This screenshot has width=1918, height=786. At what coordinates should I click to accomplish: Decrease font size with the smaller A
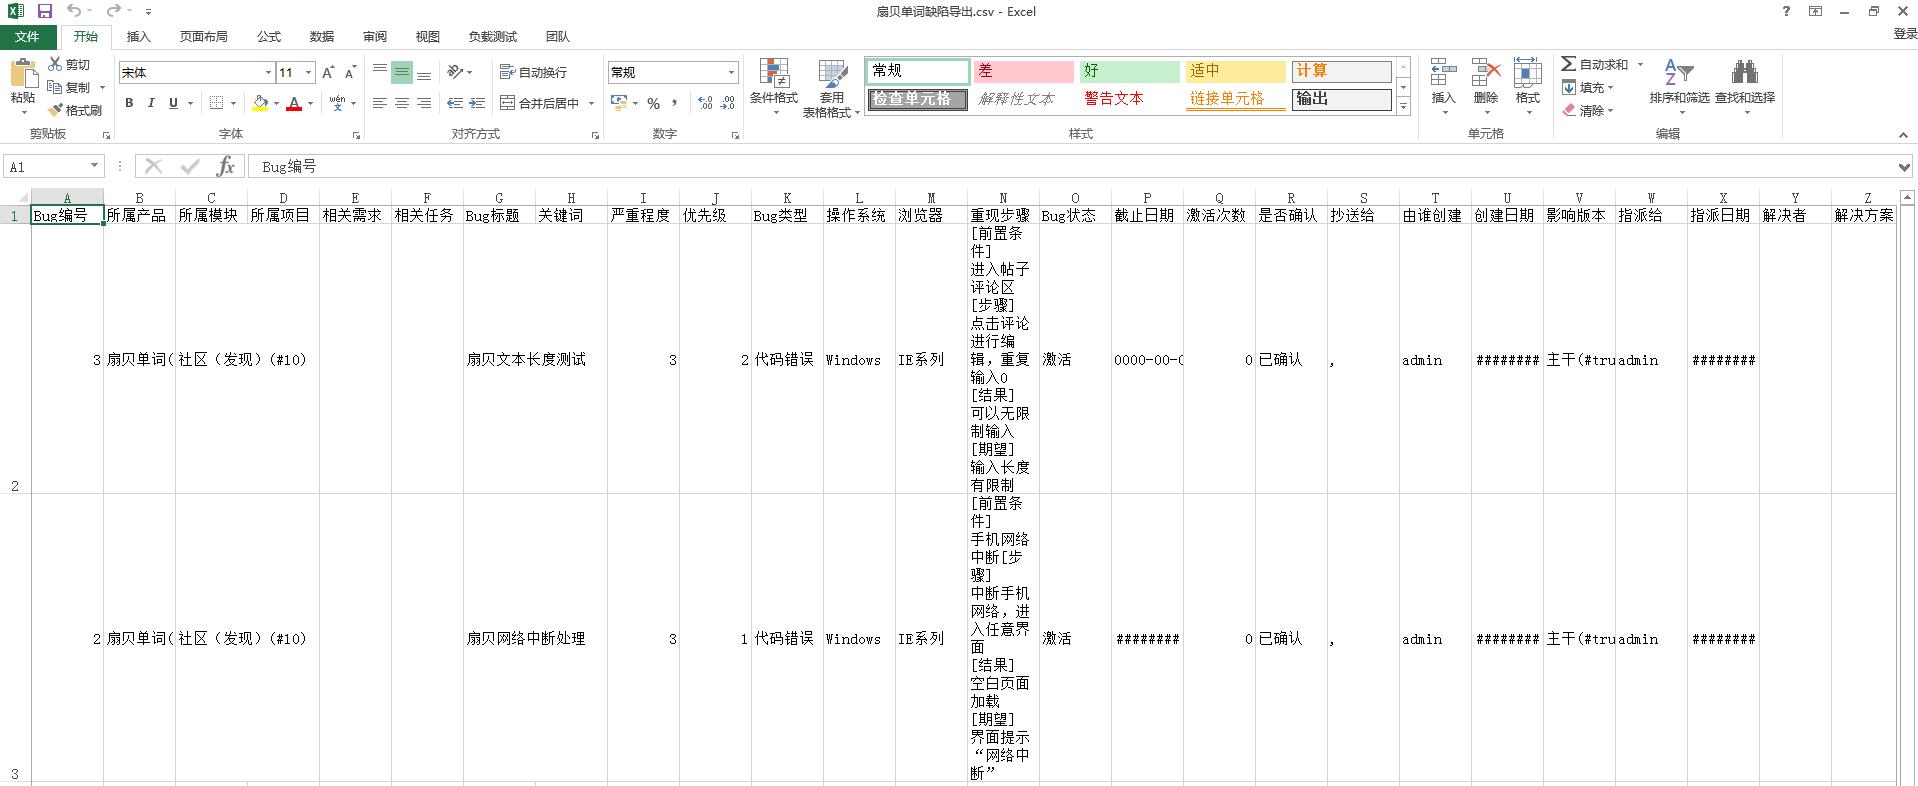(x=350, y=73)
